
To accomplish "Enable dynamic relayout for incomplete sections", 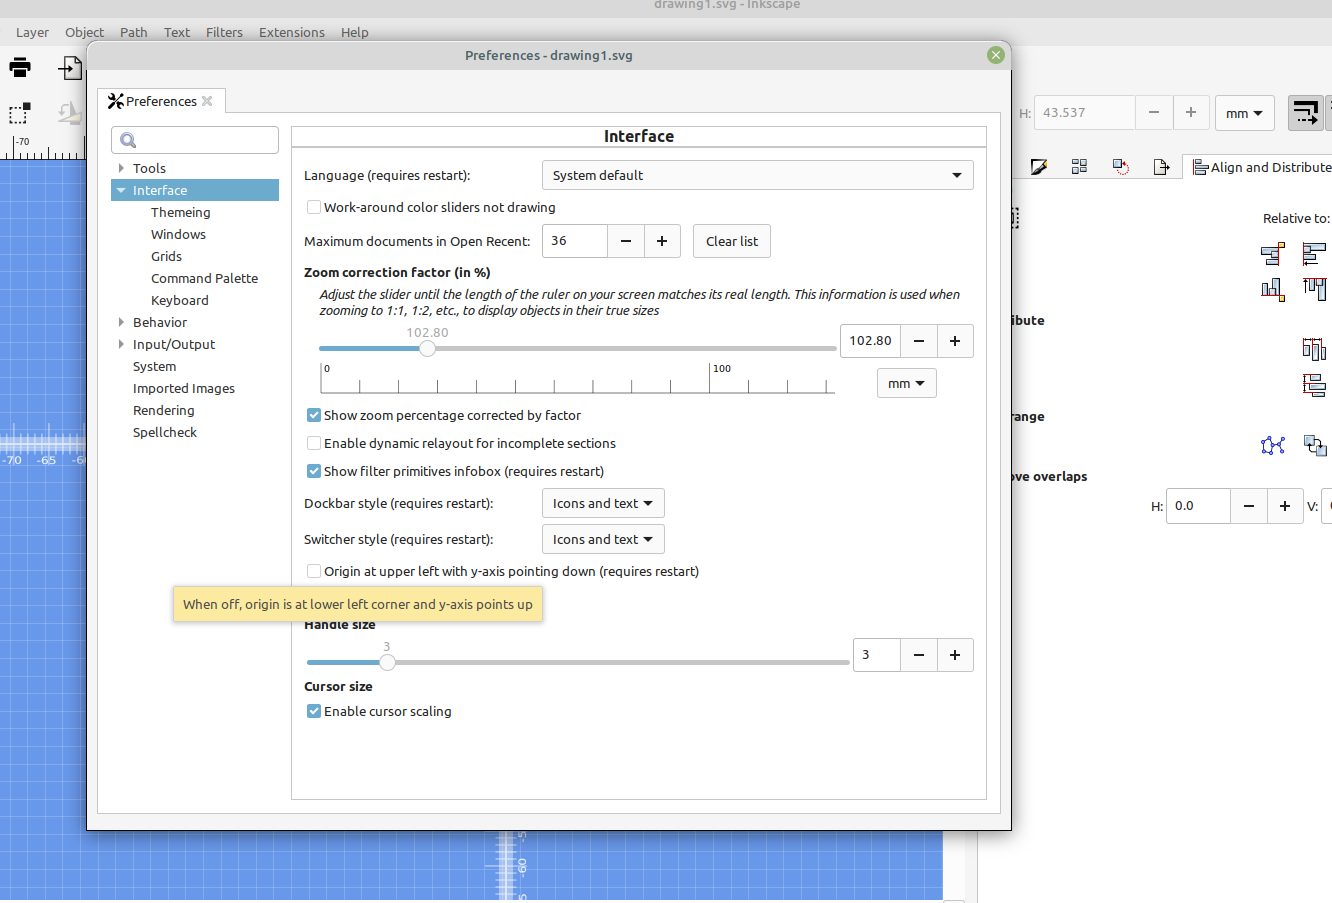I will (x=314, y=443).
